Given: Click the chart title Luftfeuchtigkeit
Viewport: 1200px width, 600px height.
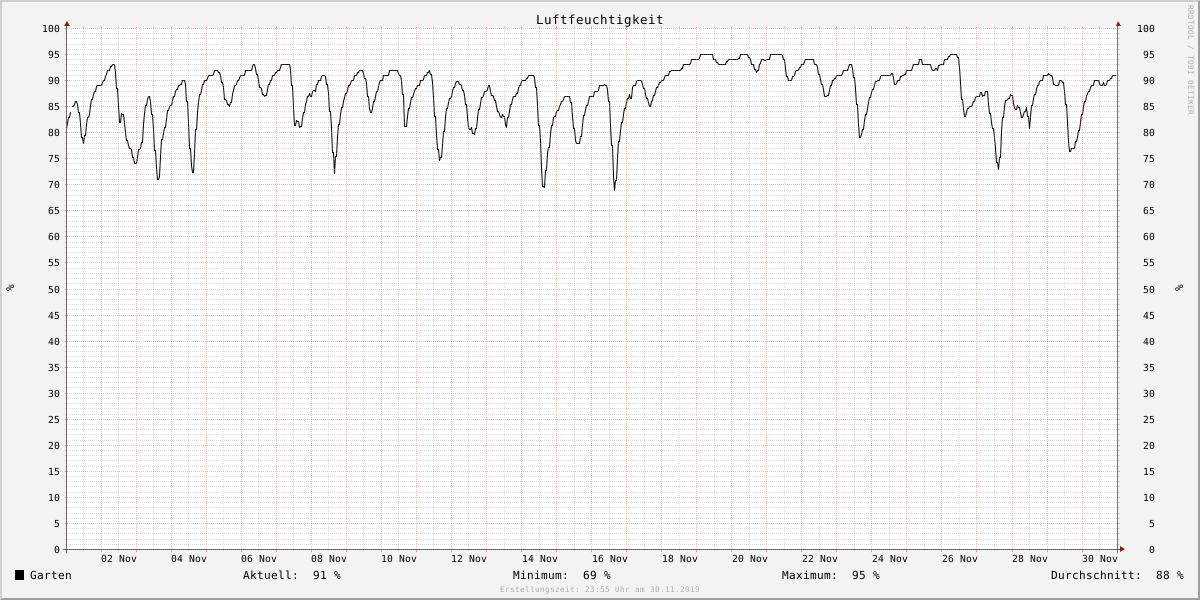Looking at the screenshot, I should point(599,19).
